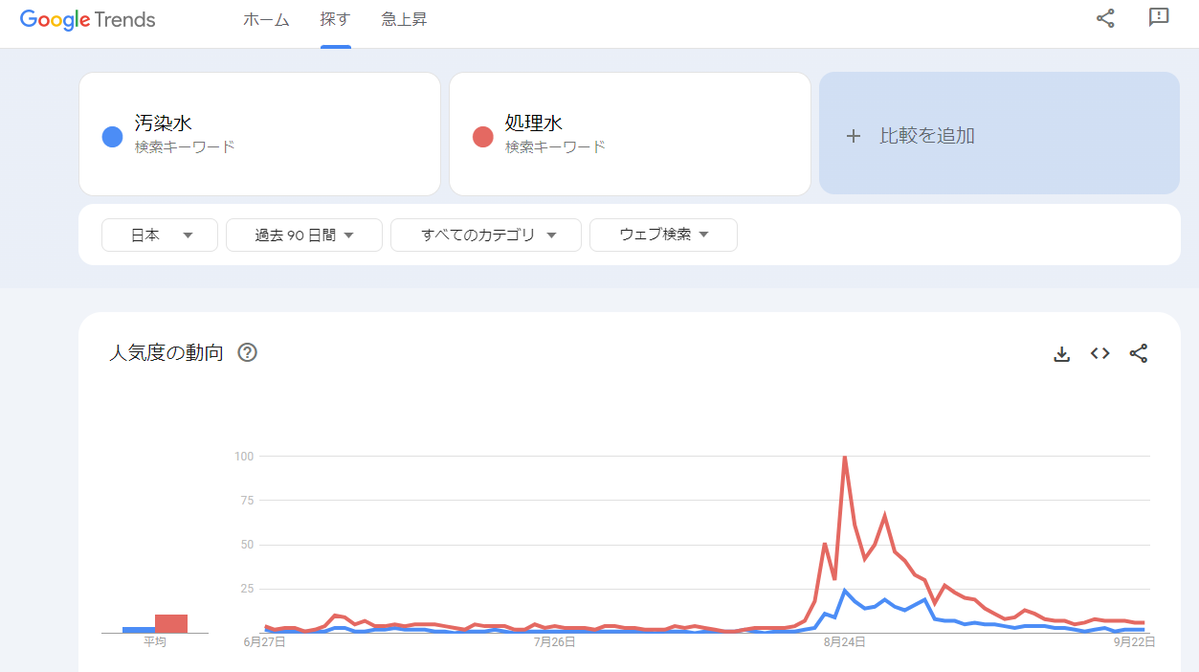Click the Google Trends logo
The width and height of the screenshot is (1199, 672).
tap(88, 20)
